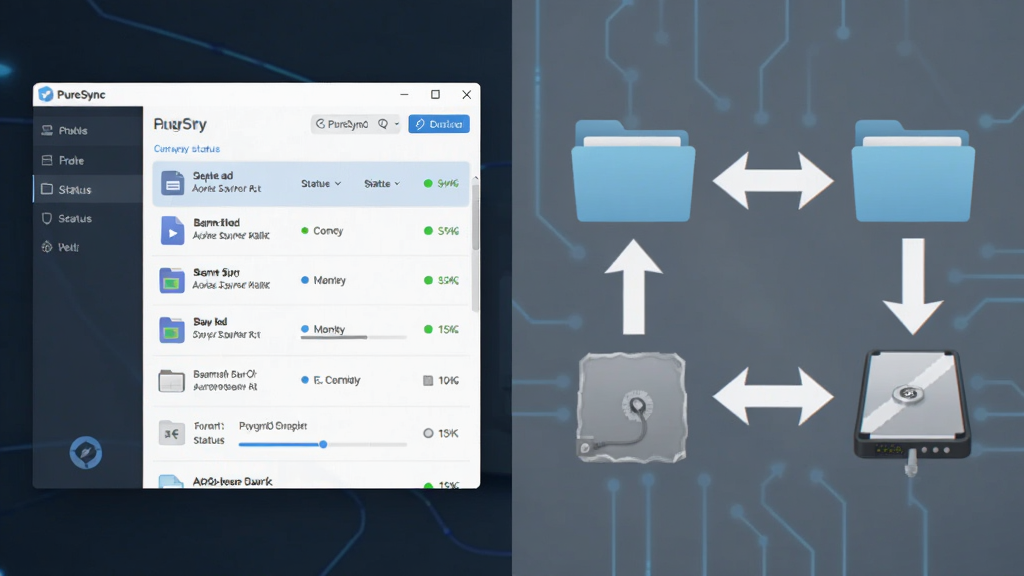Click the magnifier icon in the header PureSync box
This screenshot has width=1024, height=576.
click(383, 123)
